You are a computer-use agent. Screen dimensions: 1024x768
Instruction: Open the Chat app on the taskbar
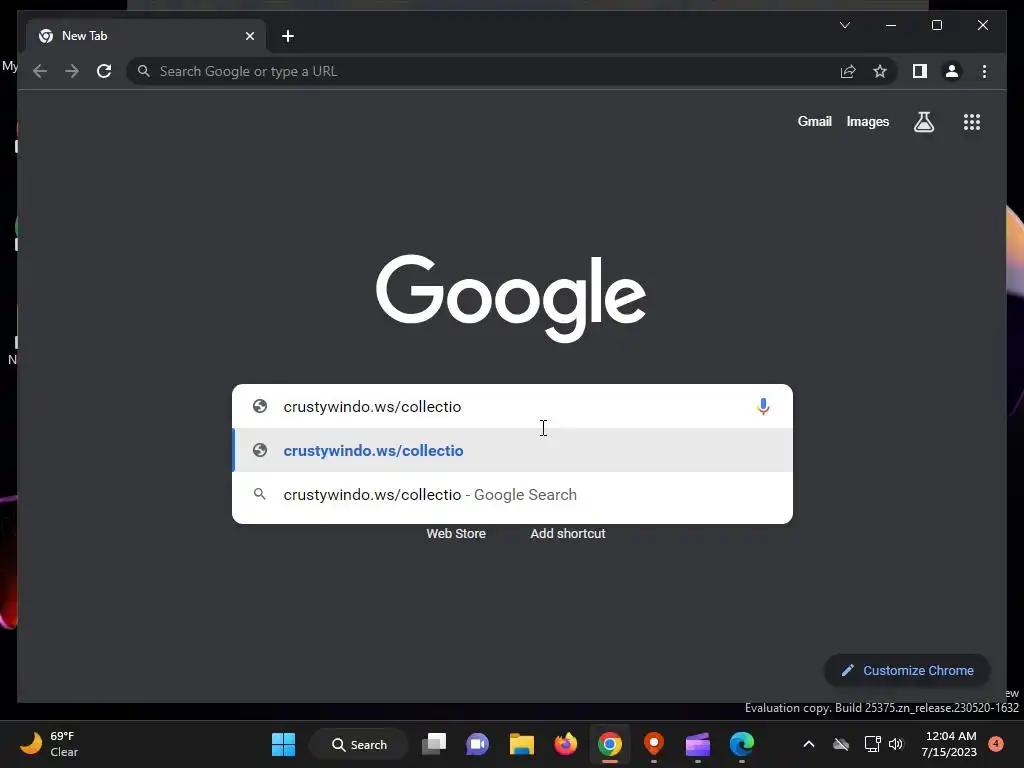tap(477, 744)
